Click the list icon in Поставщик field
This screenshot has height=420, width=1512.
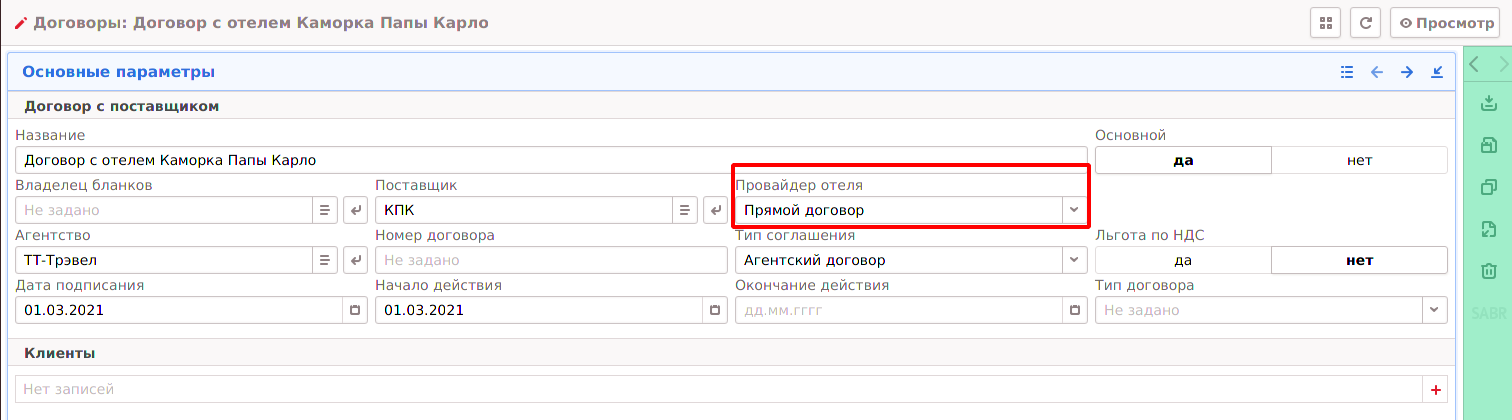click(684, 210)
